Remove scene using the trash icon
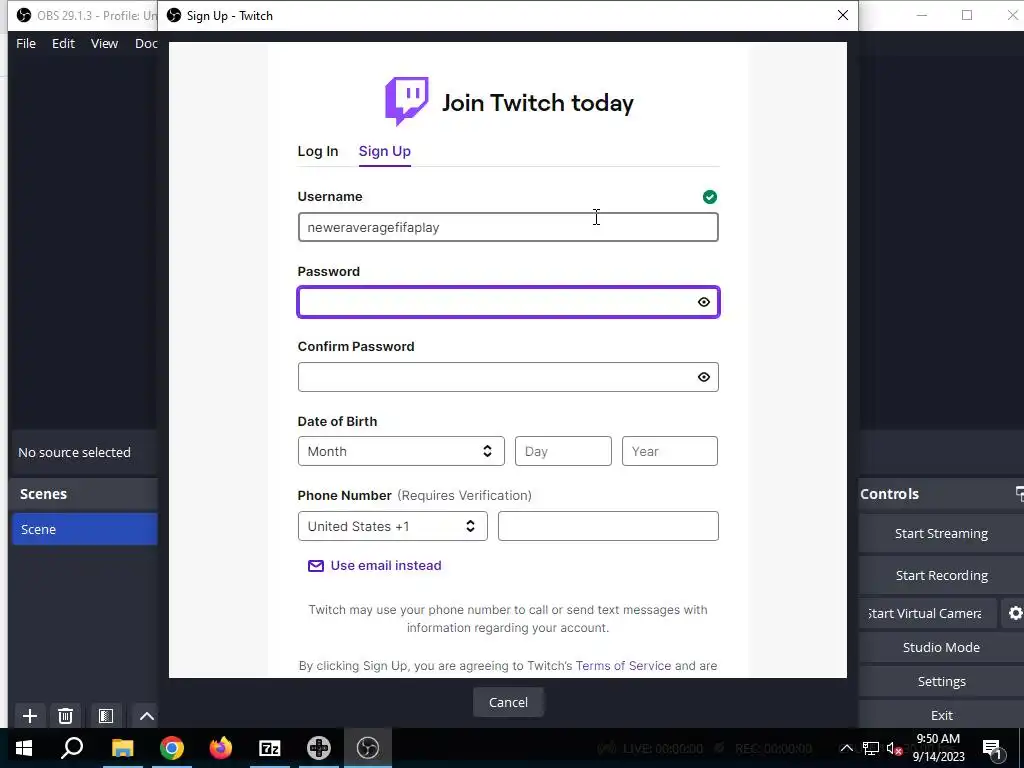The image size is (1024, 768). [x=65, y=716]
